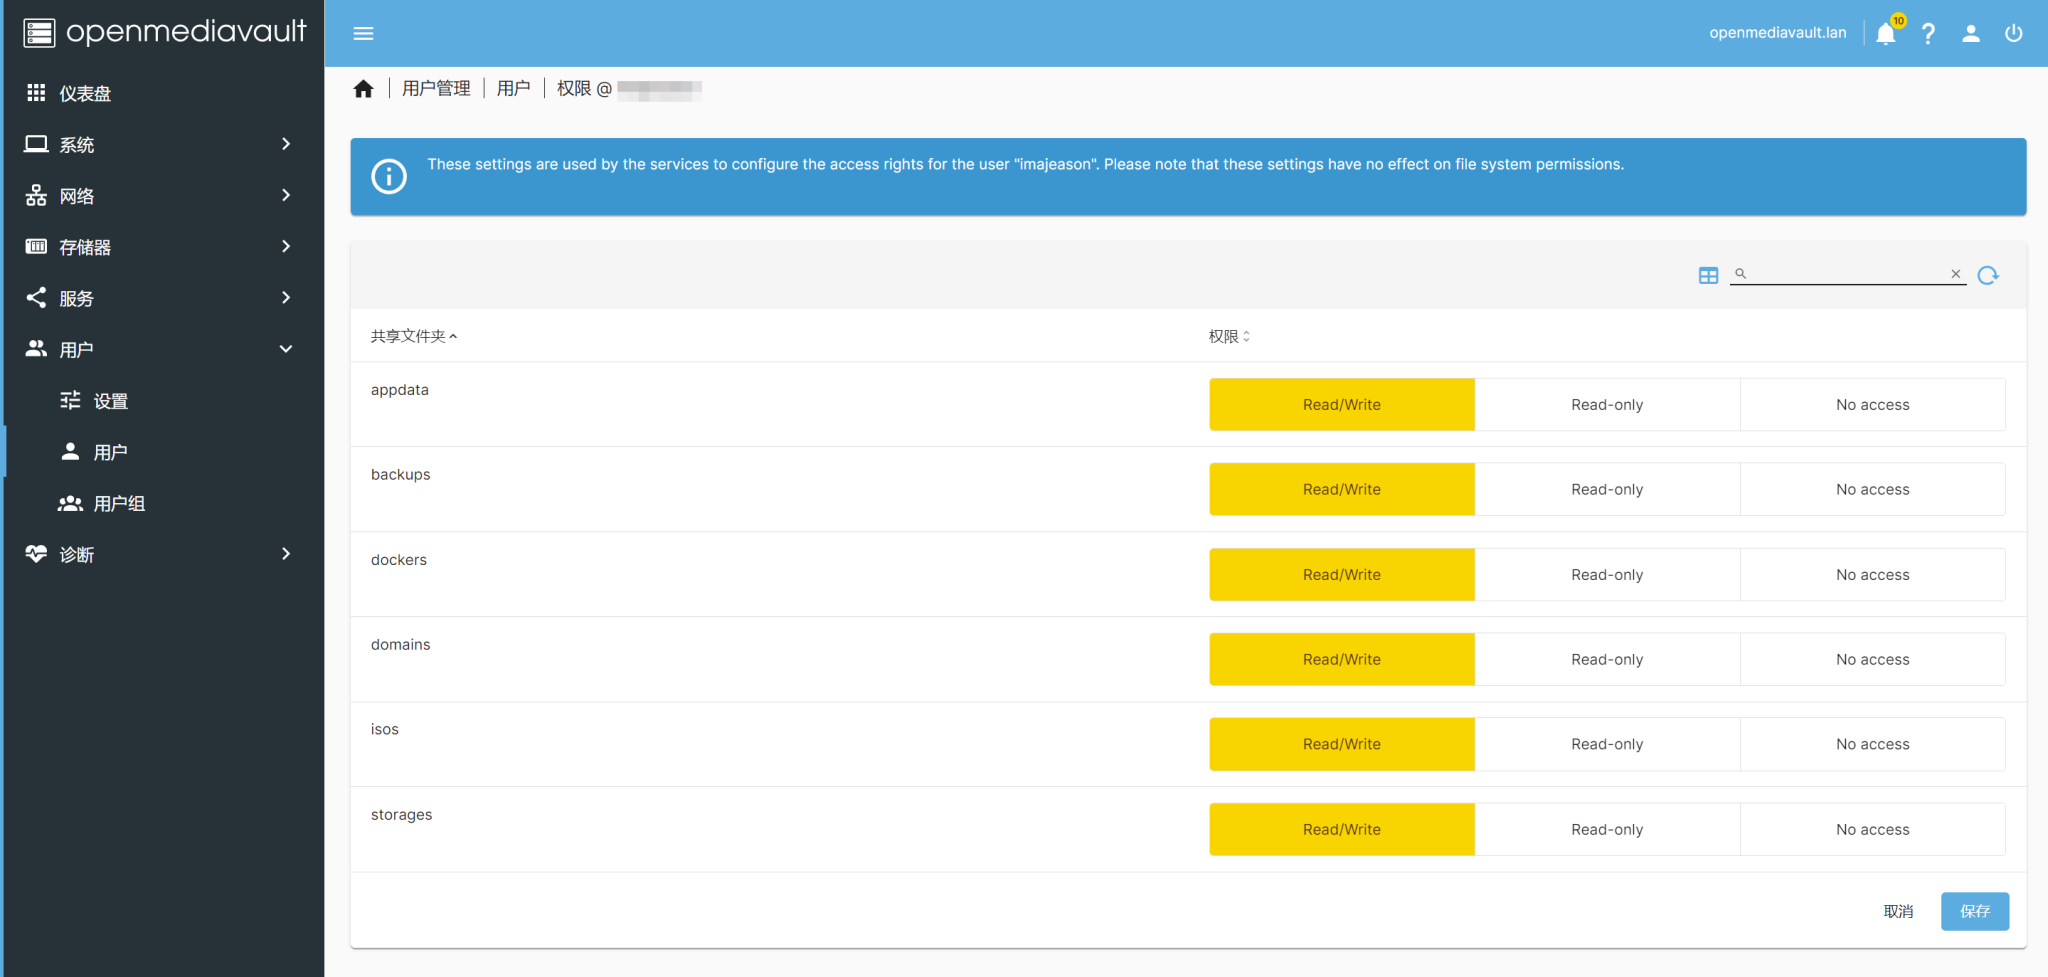
Task: Open the user account profile icon
Action: 1970,34
